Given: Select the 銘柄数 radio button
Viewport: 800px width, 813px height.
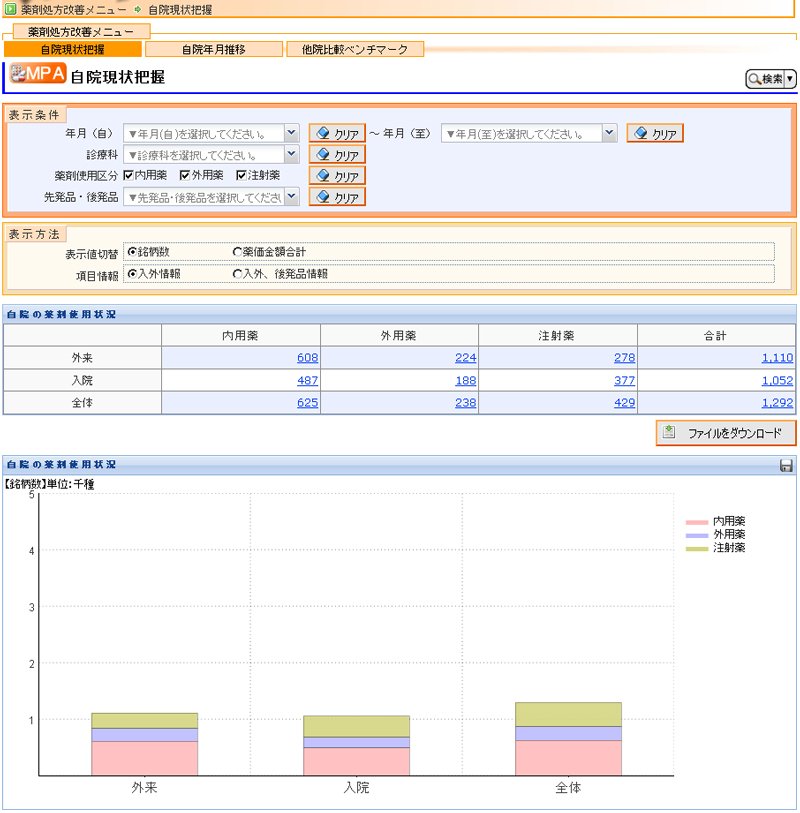Looking at the screenshot, I should (x=132, y=251).
